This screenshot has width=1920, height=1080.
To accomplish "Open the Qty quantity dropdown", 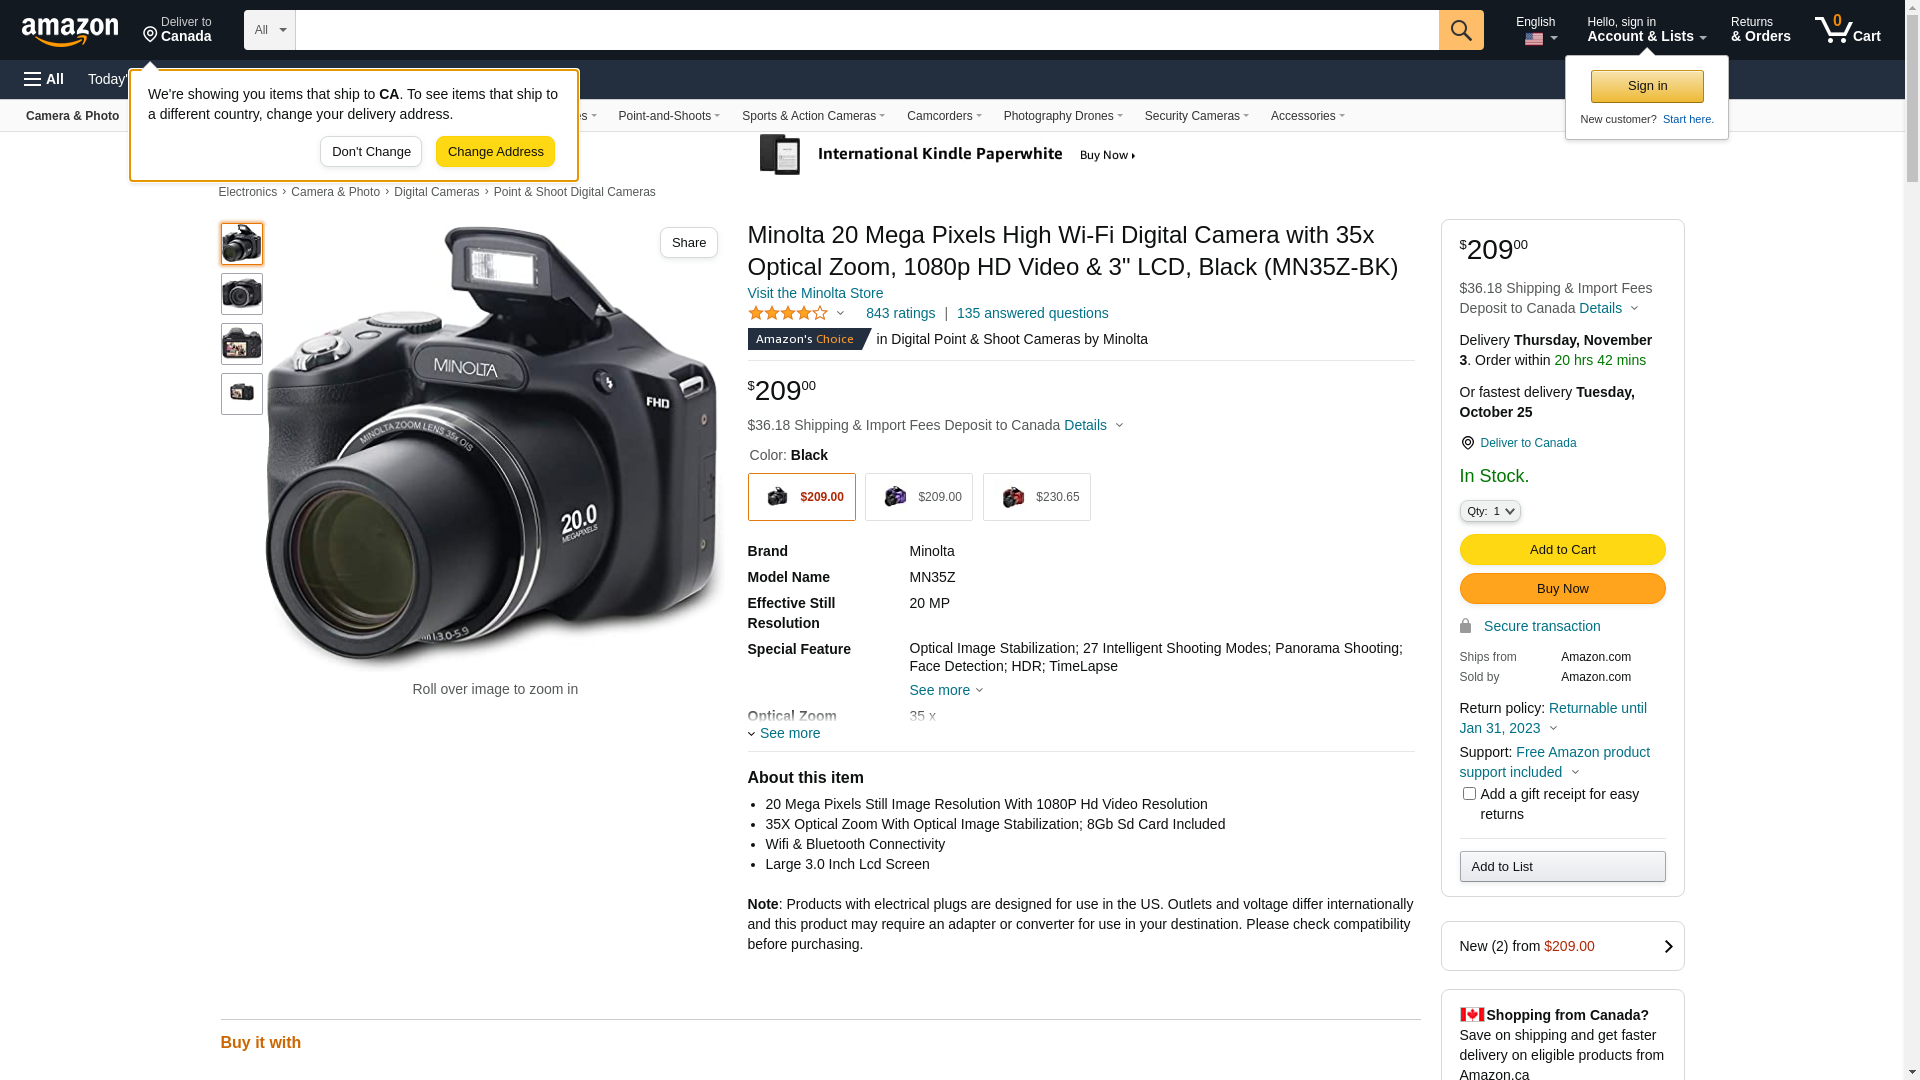I will click(x=1489, y=511).
